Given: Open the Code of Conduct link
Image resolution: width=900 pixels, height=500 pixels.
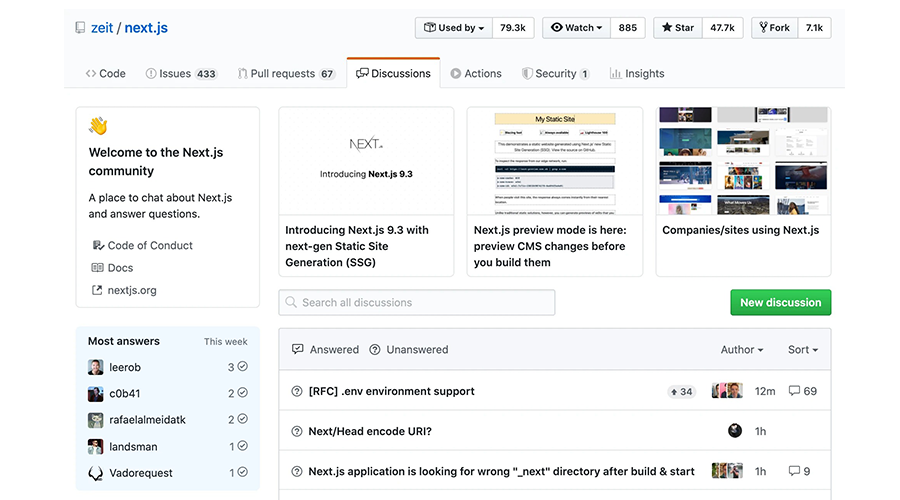Looking at the screenshot, I should pos(142,245).
